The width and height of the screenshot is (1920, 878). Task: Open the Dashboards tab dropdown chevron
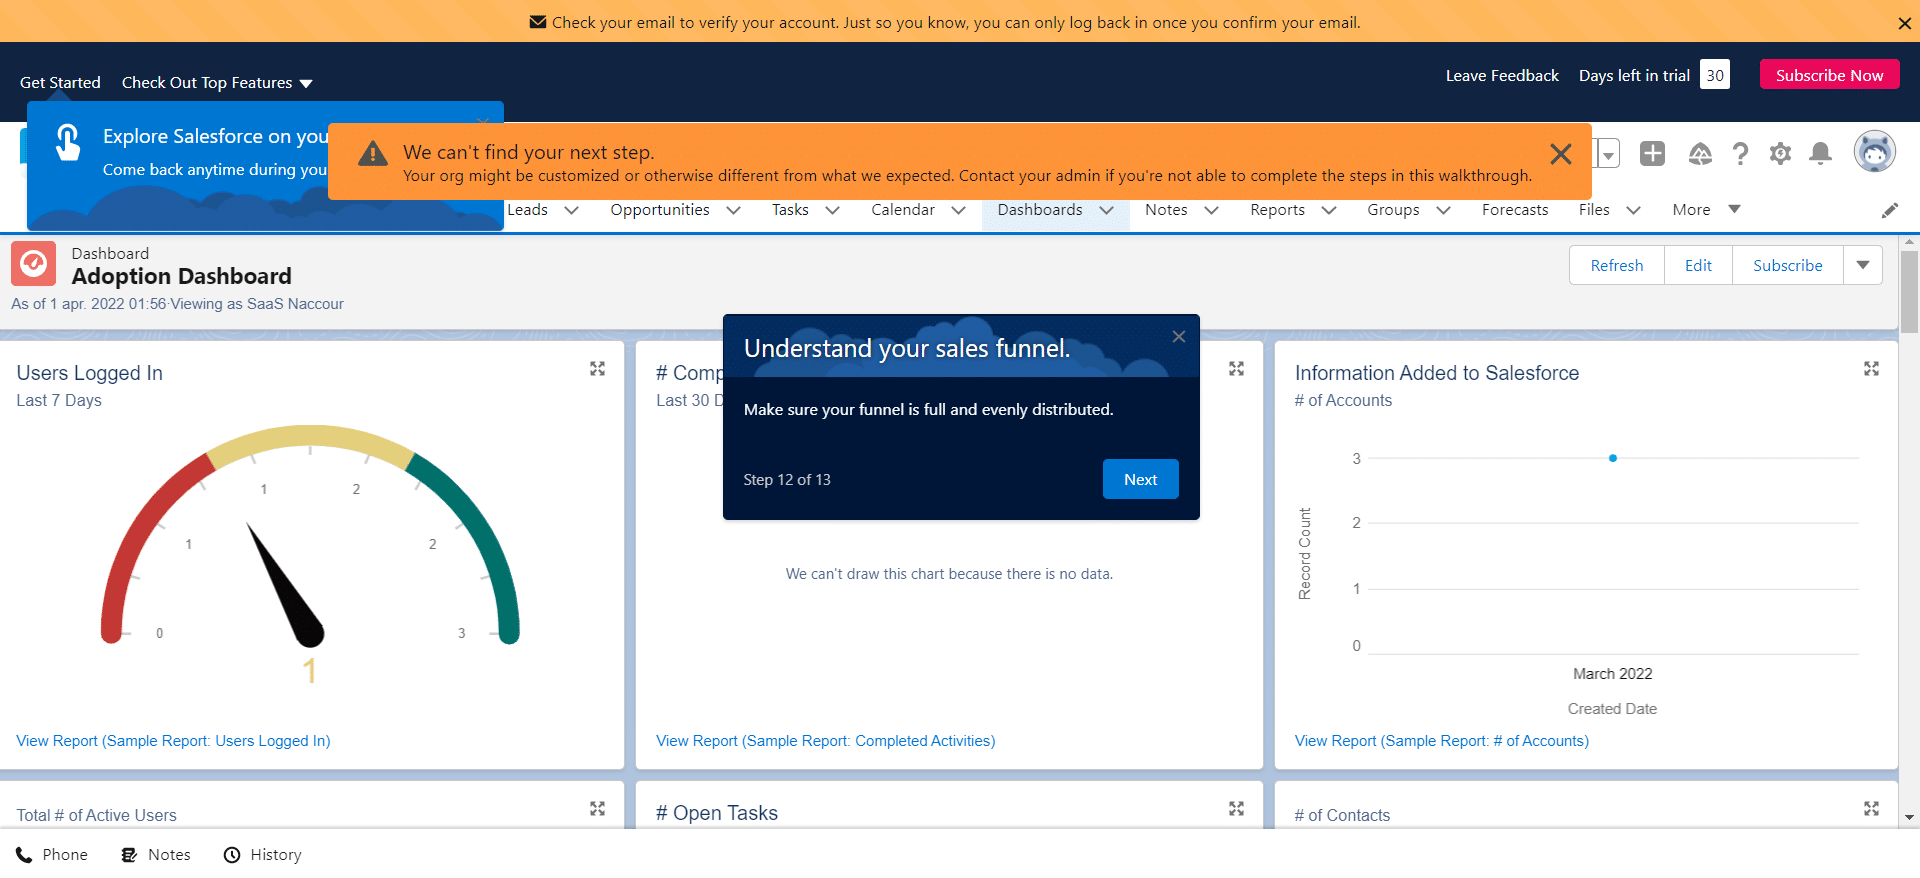coord(1106,210)
